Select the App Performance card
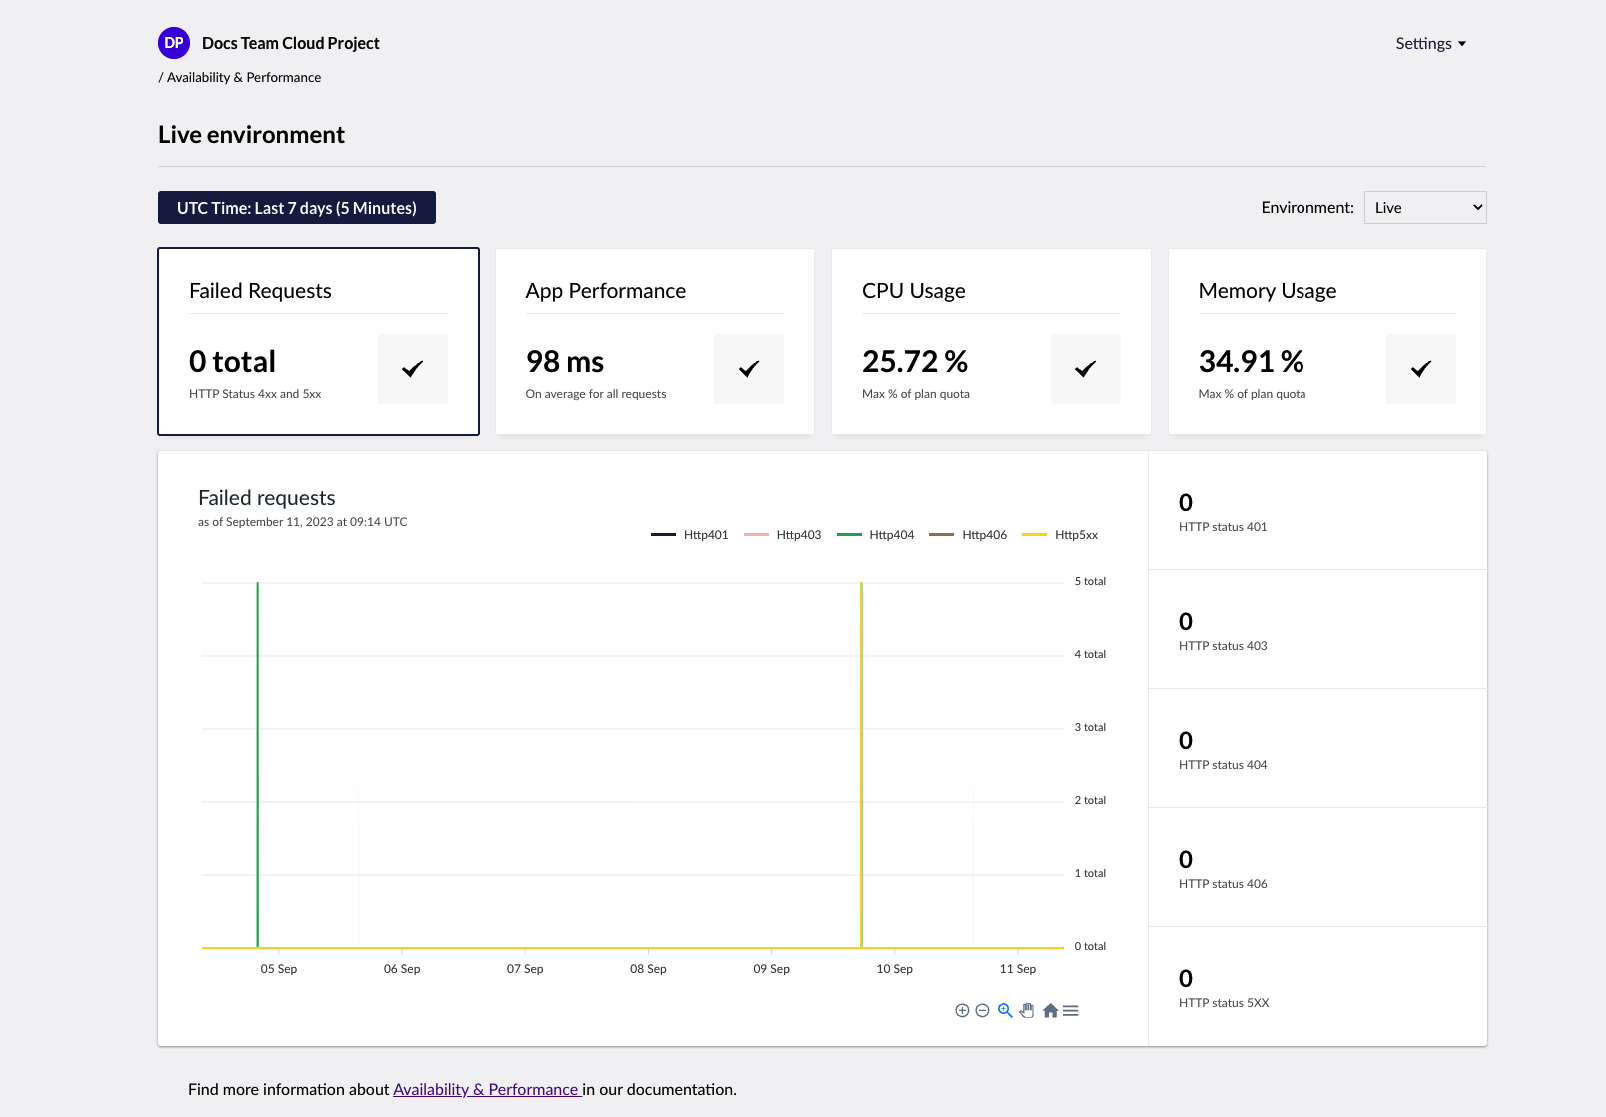Image resolution: width=1606 pixels, height=1117 pixels. [654, 341]
